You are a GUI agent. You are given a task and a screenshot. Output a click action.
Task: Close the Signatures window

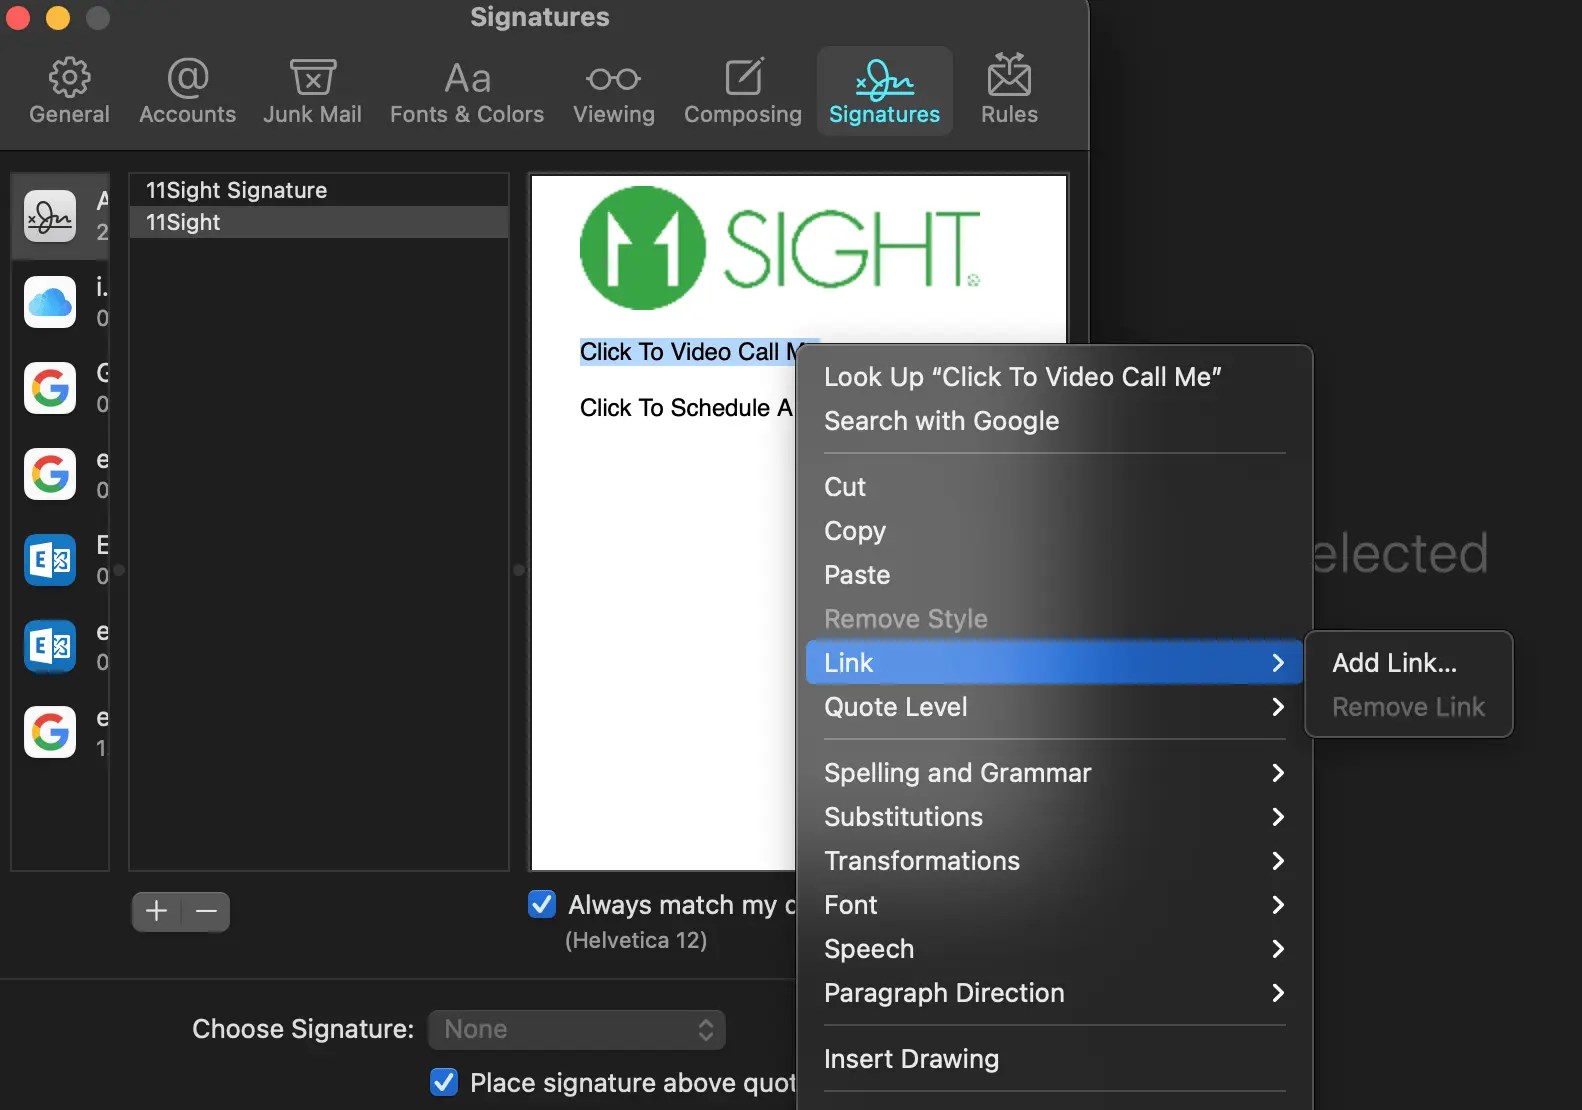pos(17,17)
